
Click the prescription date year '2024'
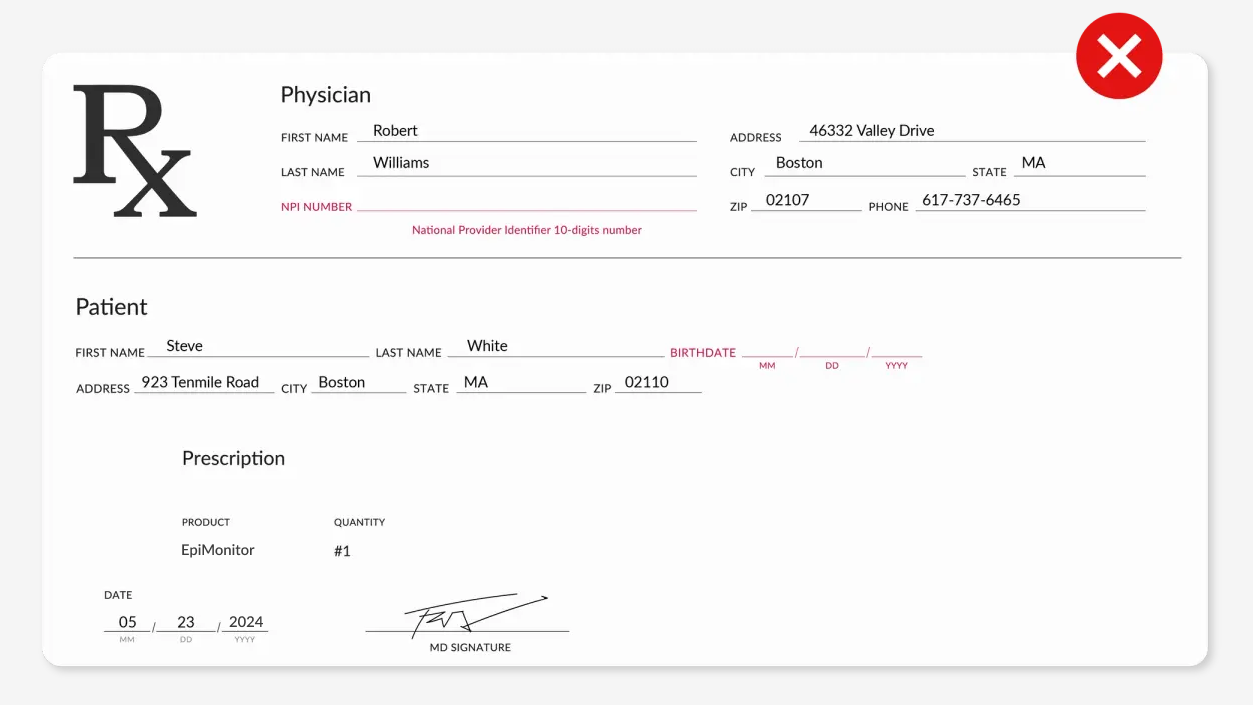[245, 622]
